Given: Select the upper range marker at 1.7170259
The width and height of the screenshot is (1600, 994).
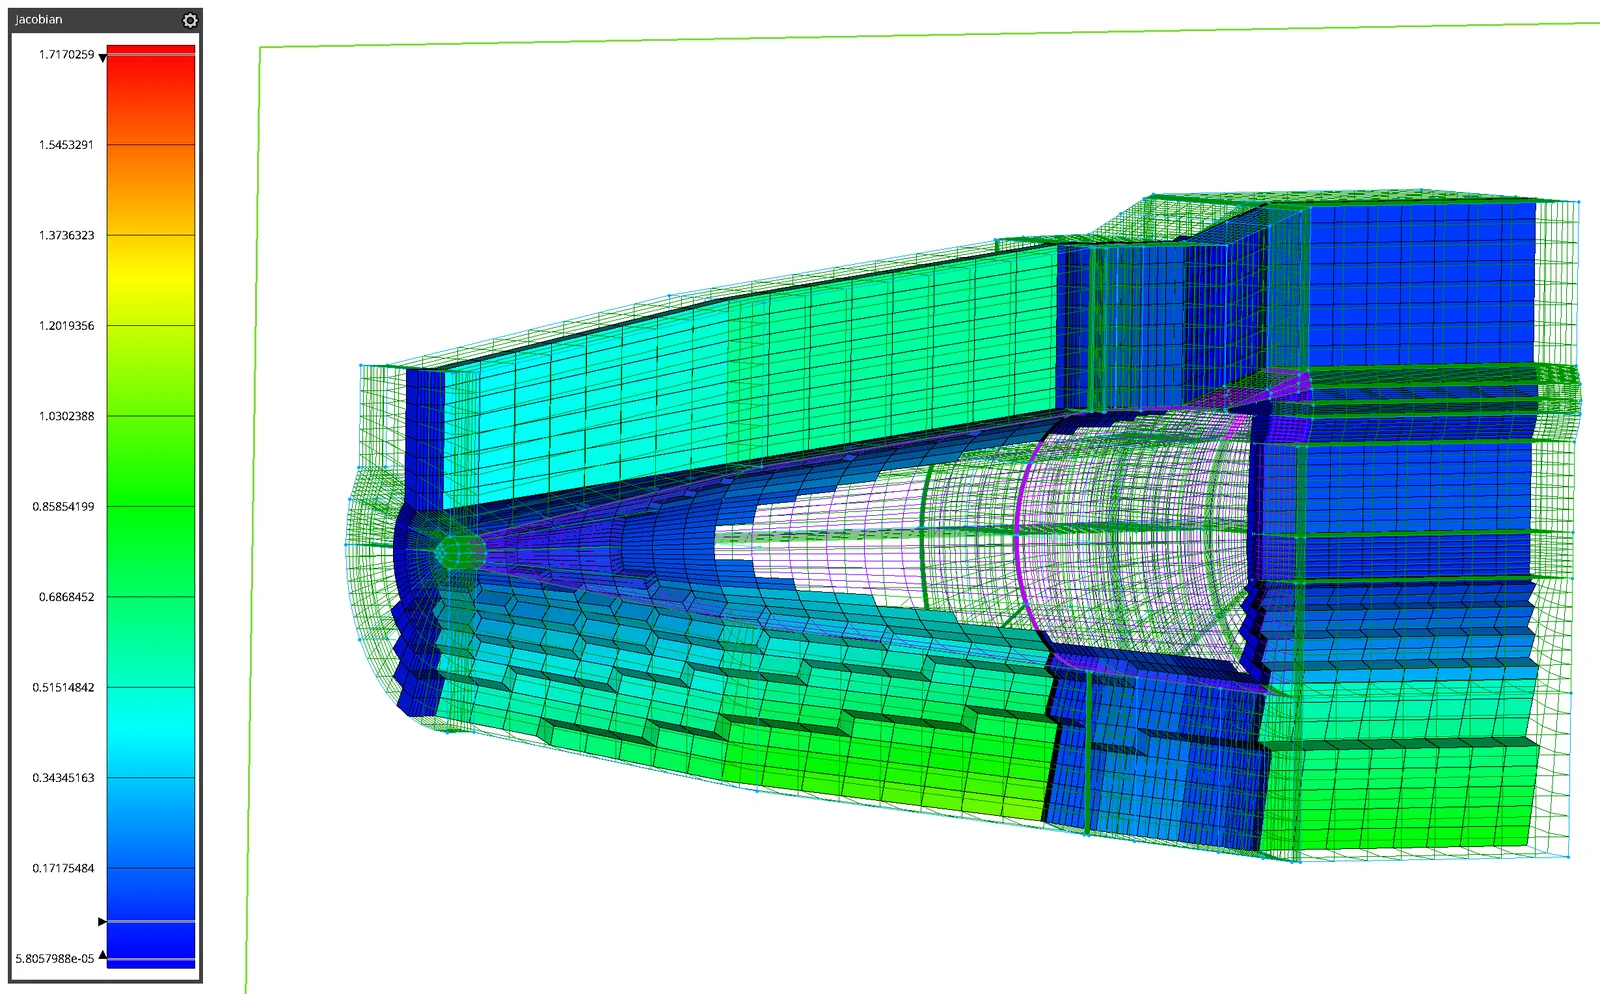Looking at the screenshot, I should pos(102,59).
